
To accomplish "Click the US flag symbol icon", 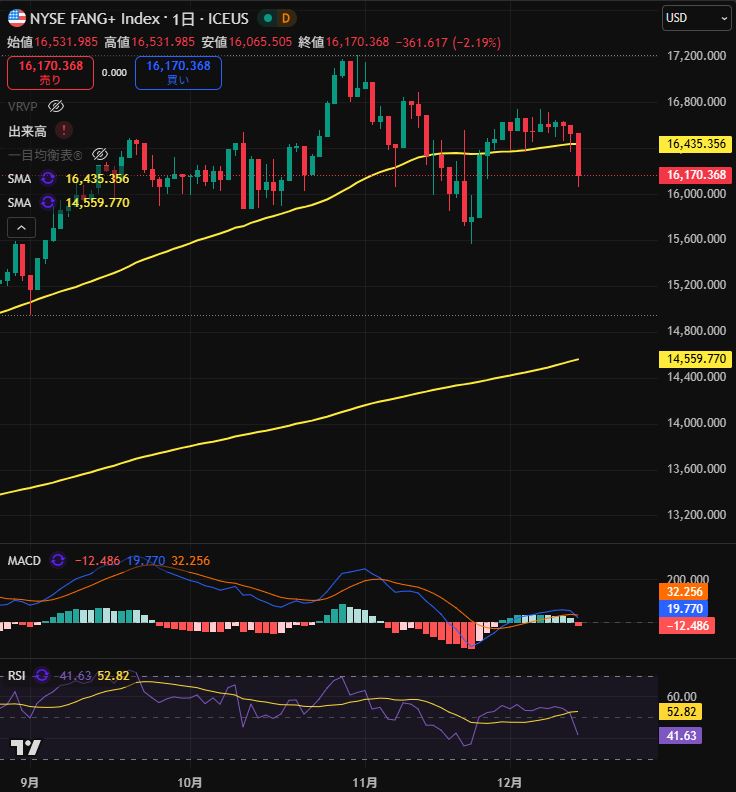I will [x=16, y=18].
